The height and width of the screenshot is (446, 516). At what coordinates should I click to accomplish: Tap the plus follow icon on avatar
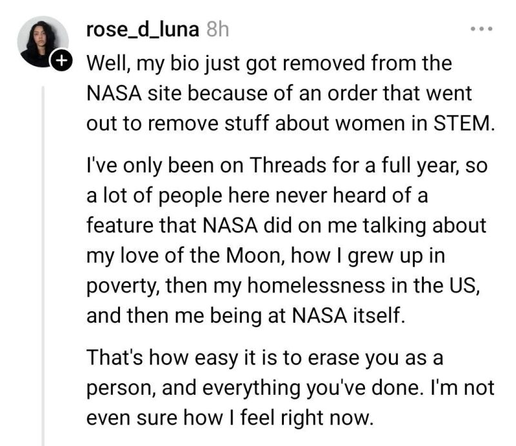[x=61, y=60]
